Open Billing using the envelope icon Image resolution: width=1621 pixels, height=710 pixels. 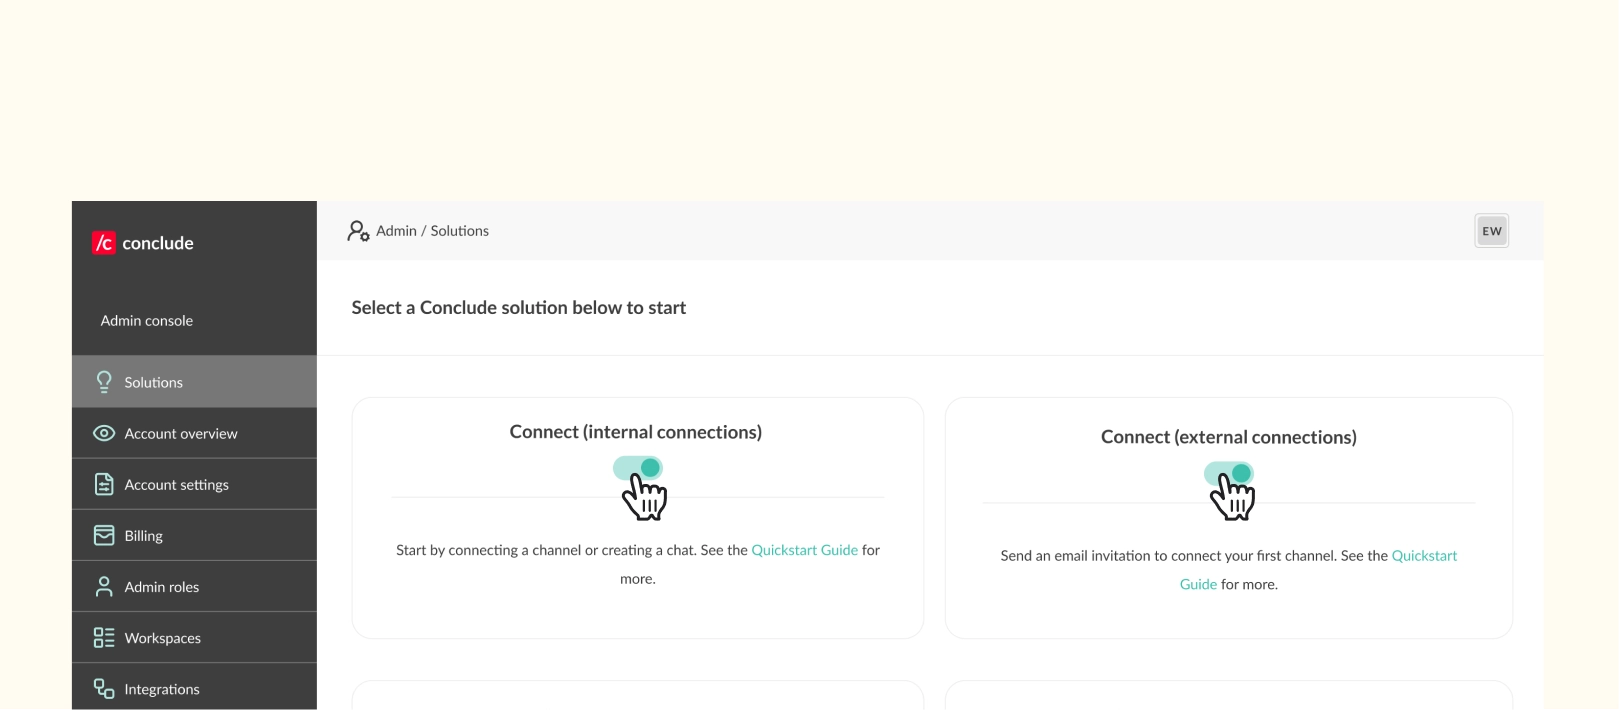click(102, 535)
